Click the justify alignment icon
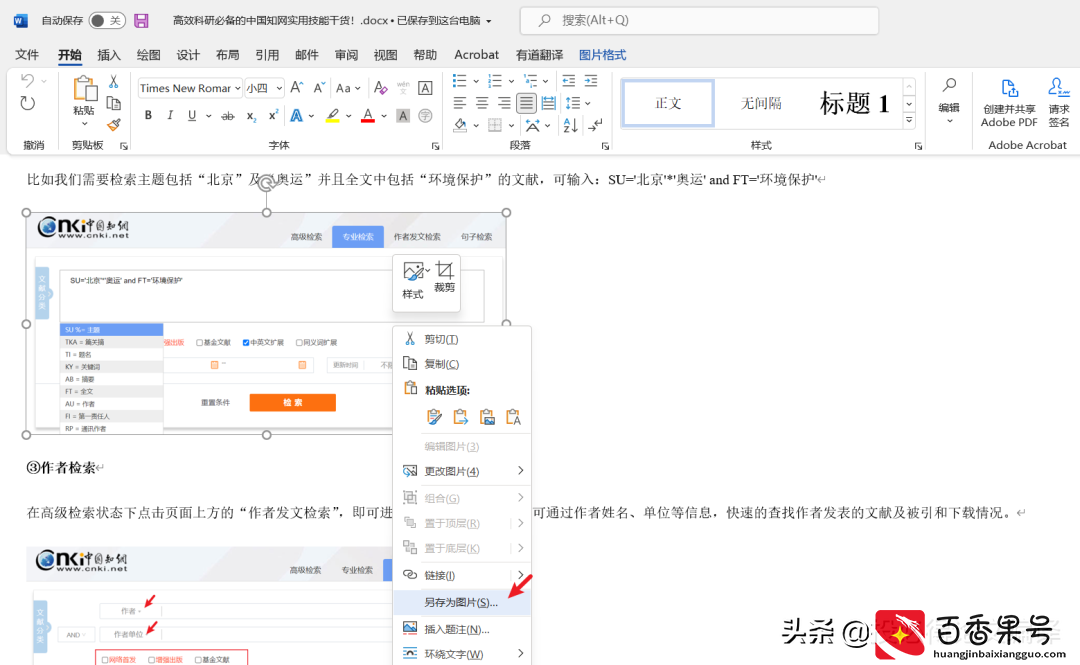This screenshot has height=665, width=1080. (x=526, y=103)
